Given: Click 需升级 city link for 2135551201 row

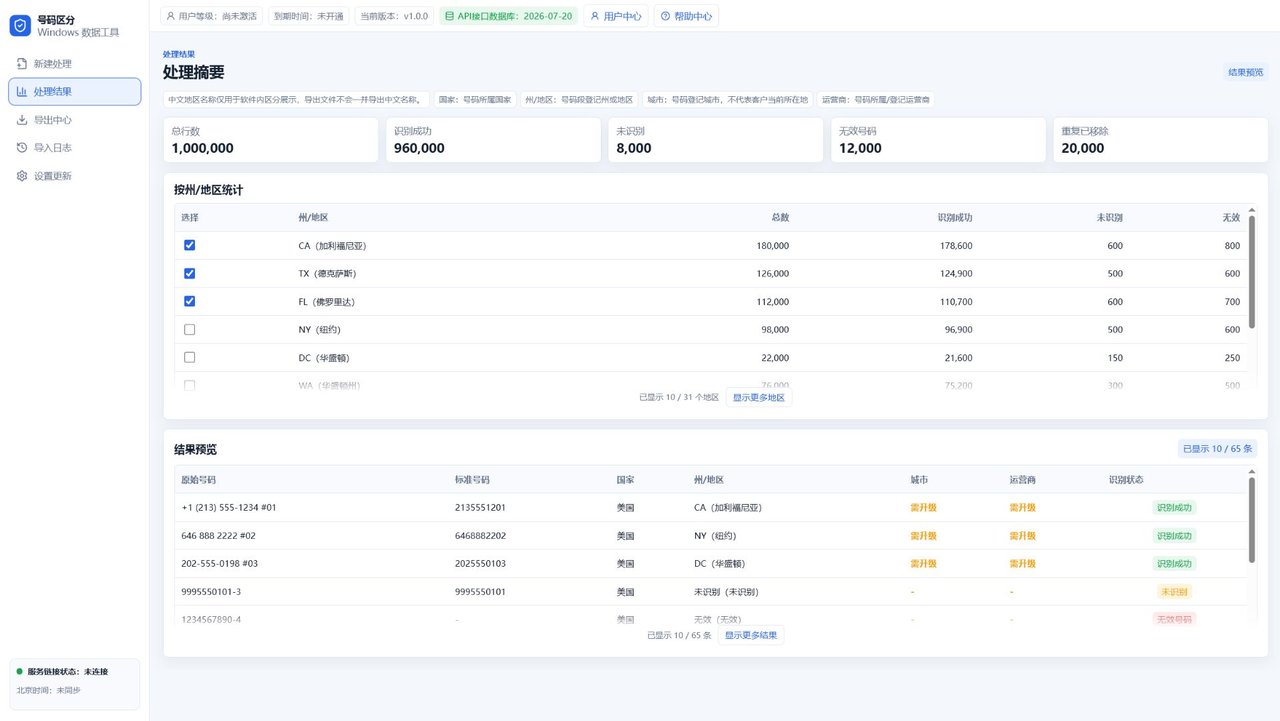Looking at the screenshot, I should click(x=923, y=508).
